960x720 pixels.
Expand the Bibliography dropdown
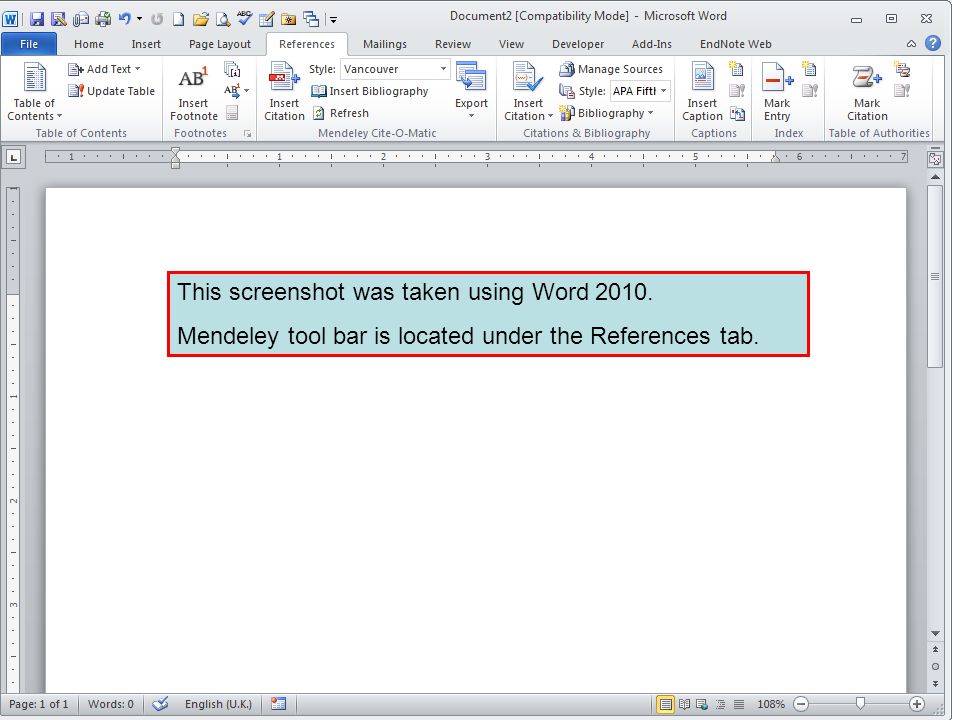[x=650, y=113]
